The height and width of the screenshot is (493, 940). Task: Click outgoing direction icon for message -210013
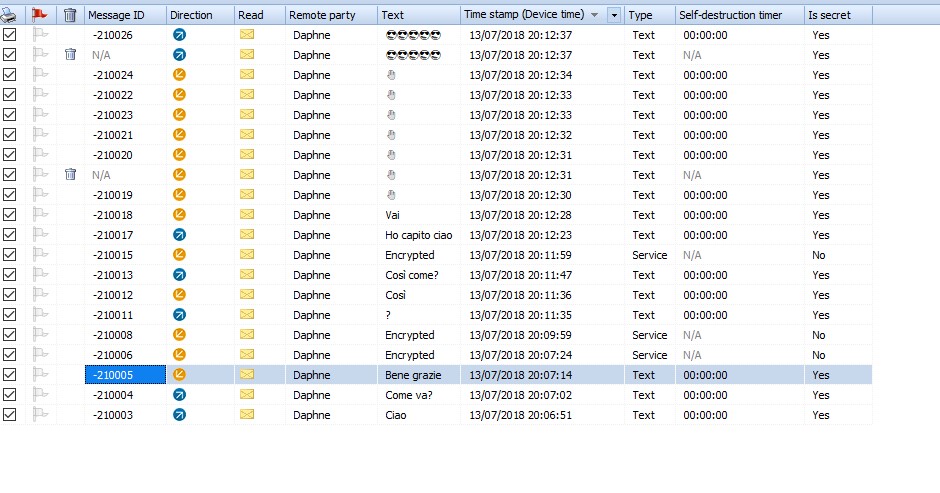[x=179, y=275]
